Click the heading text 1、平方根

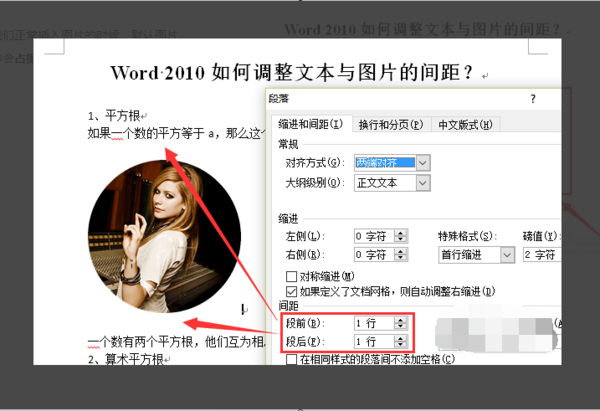pyautogui.click(x=114, y=116)
